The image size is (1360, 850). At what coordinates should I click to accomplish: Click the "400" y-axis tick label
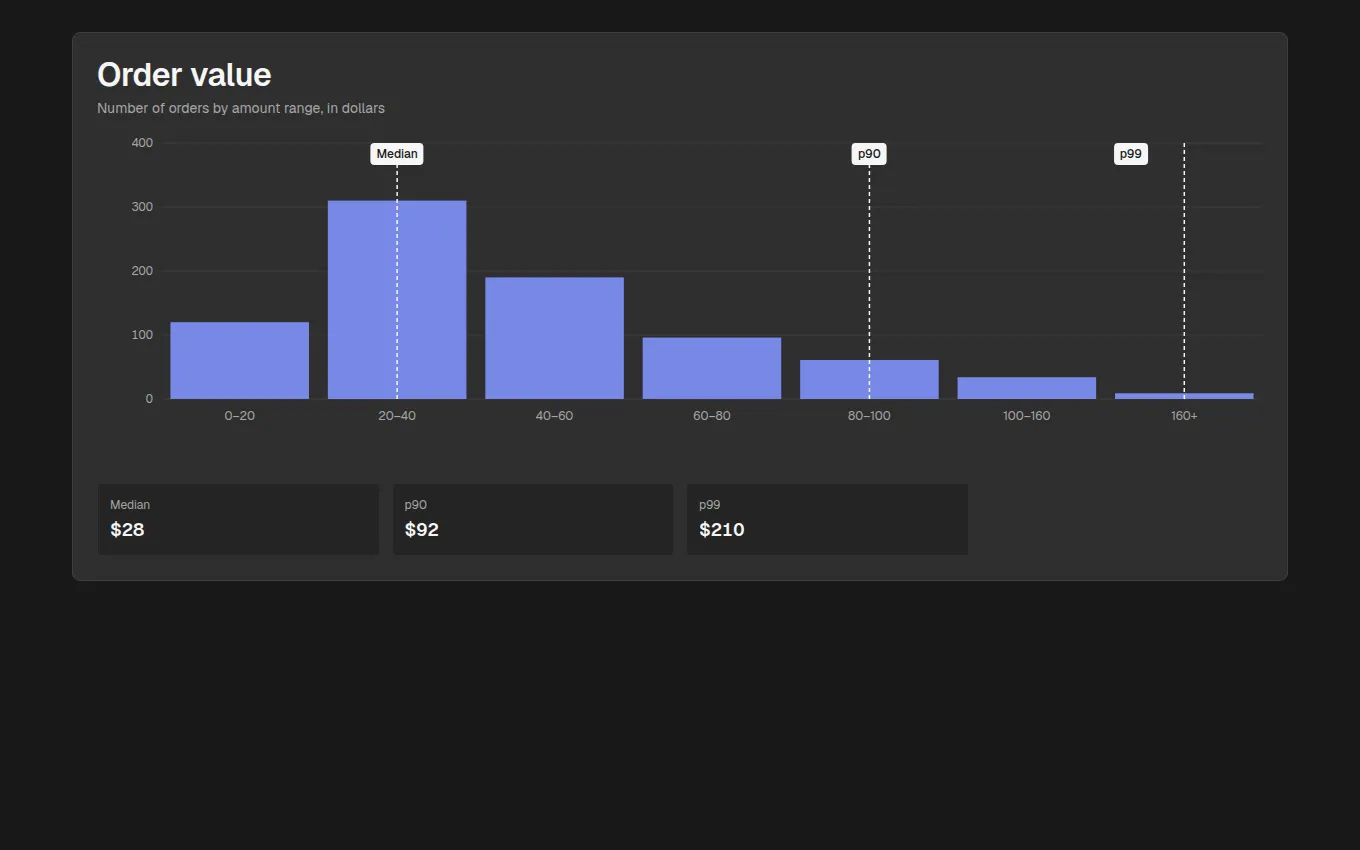(142, 143)
